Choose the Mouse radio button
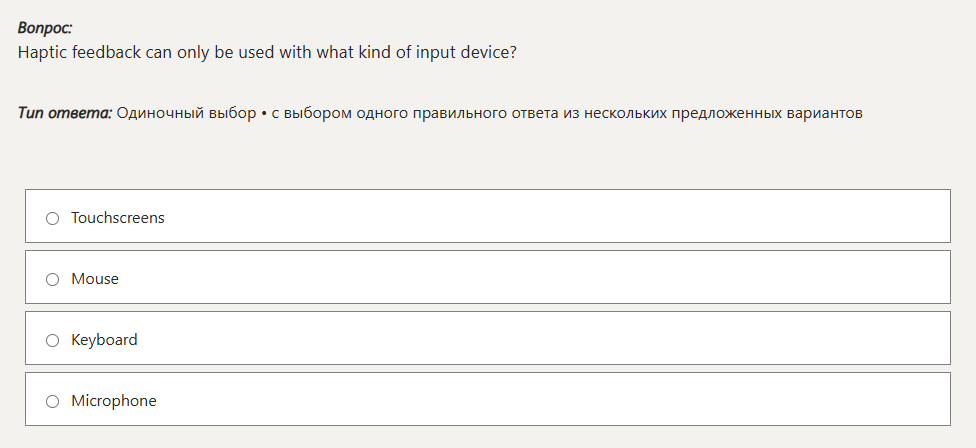Image resolution: width=976 pixels, height=448 pixels. click(x=53, y=279)
